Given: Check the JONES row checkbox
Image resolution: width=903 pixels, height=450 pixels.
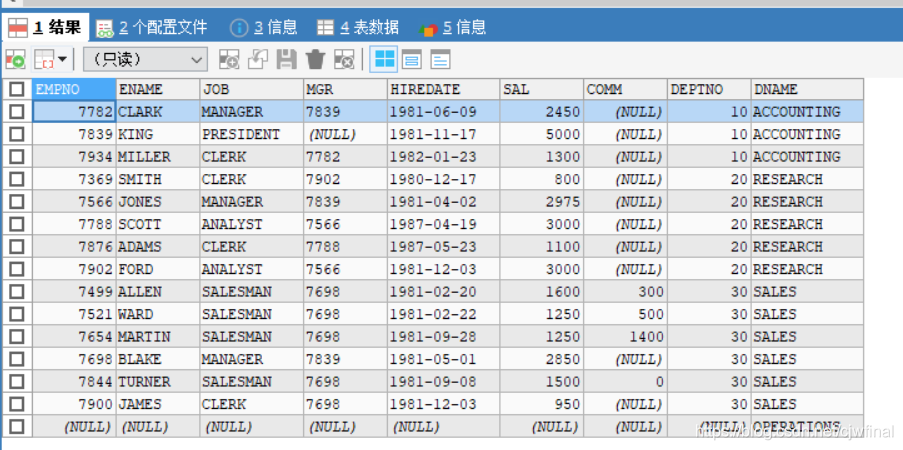Looking at the screenshot, I should 17,201.
